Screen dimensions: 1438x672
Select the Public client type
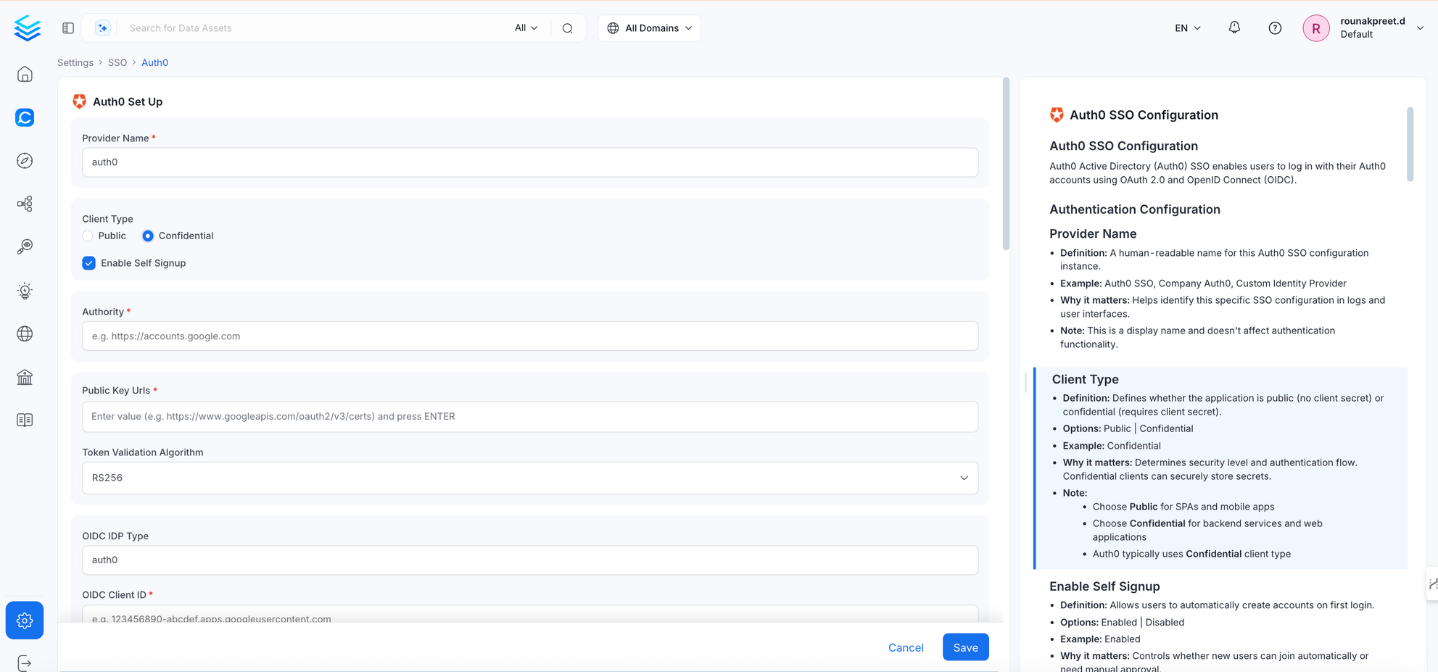[87, 235]
